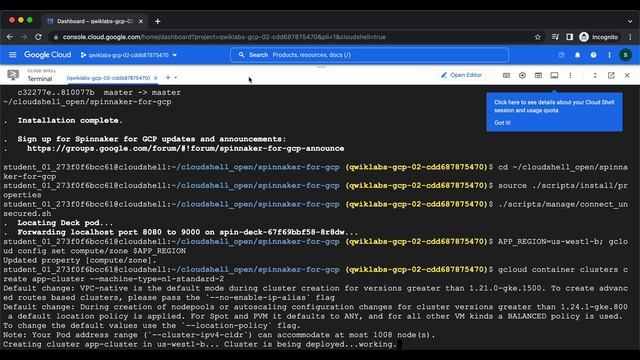Viewport: 640px width, 360px height.
Task: Open the Cloud Shell three-dot More menu
Action: click(x=570, y=76)
